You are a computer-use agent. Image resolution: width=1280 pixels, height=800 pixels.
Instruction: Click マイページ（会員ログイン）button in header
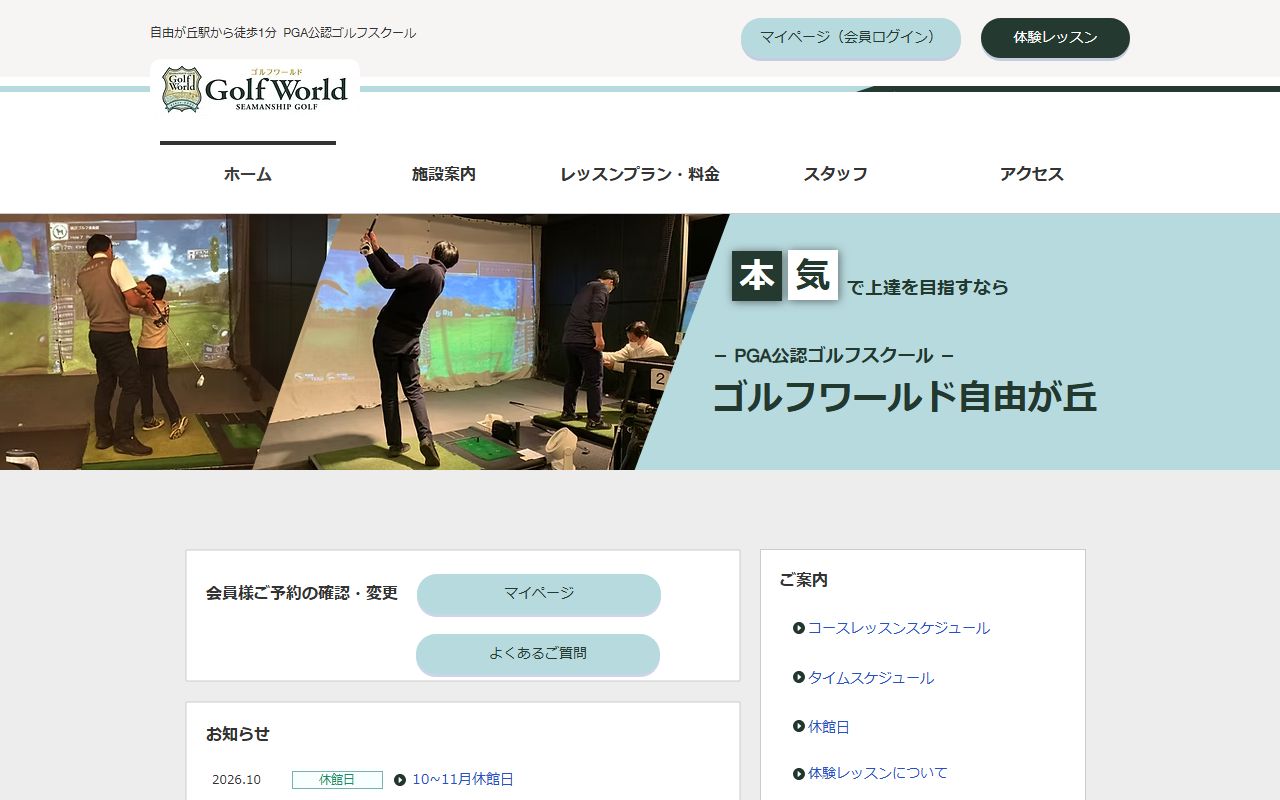click(851, 38)
